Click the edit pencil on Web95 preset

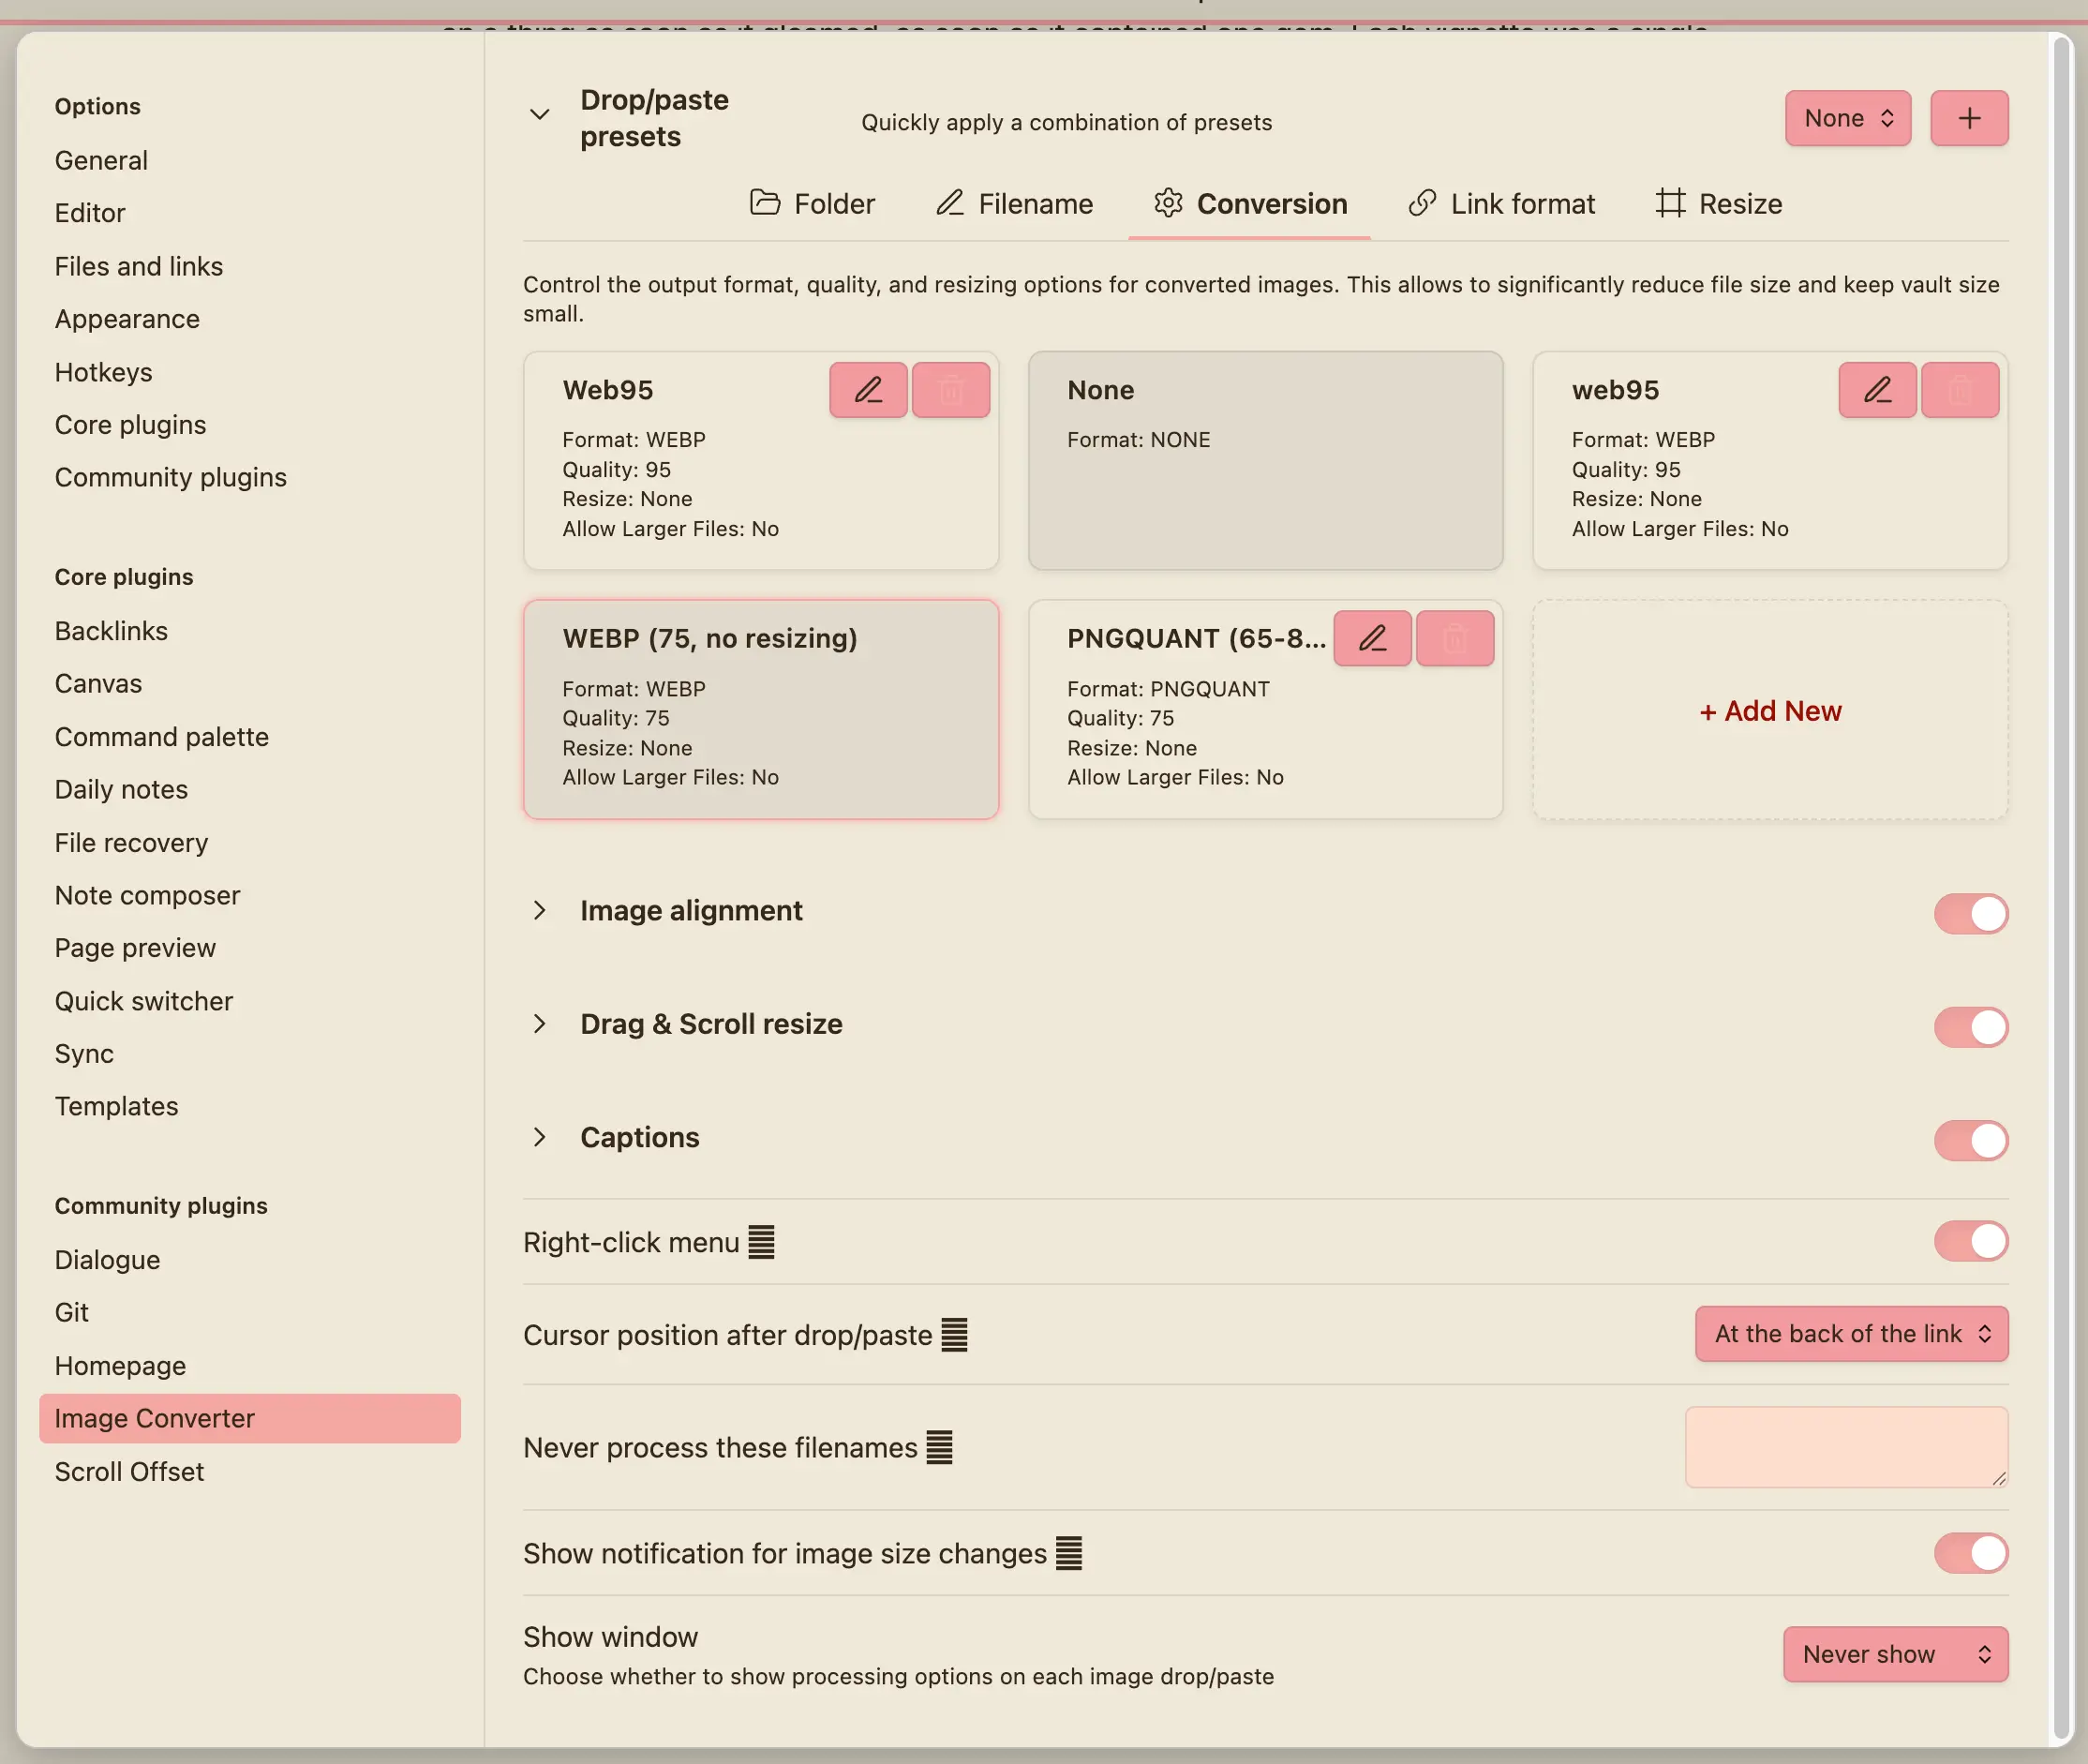point(868,390)
